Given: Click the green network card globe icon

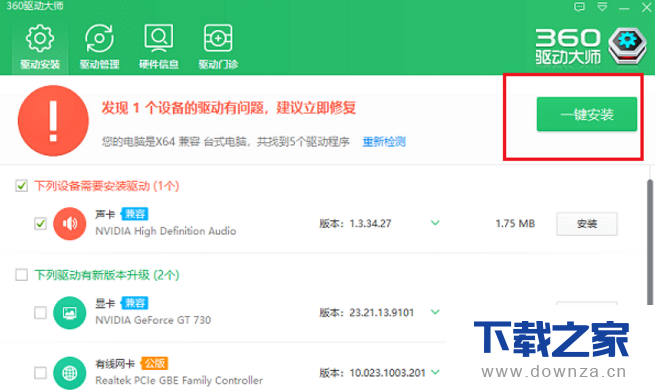Looking at the screenshot, I should 70,372.
